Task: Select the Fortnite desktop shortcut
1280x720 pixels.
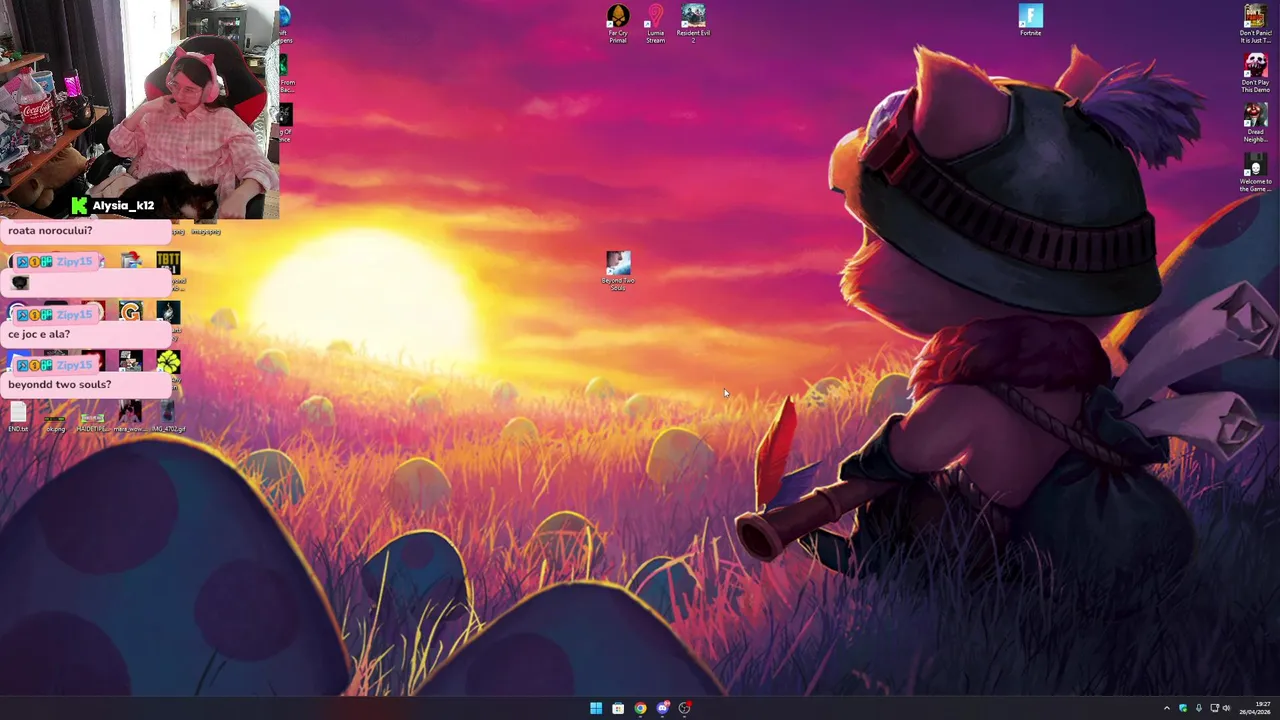Action: pos(1030,20)
